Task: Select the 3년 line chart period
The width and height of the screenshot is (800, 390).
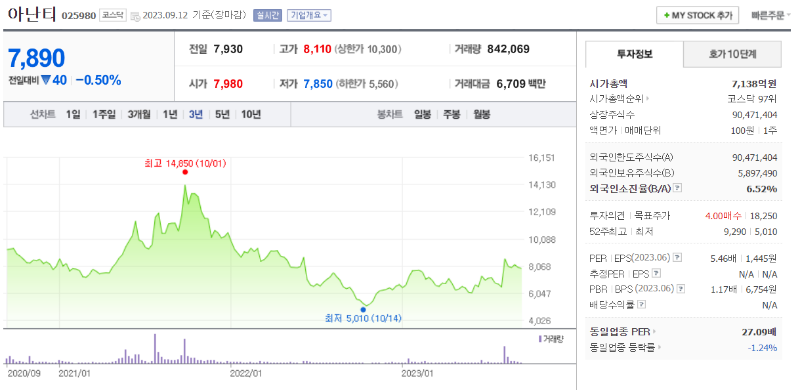Action: tap(196, 114)
